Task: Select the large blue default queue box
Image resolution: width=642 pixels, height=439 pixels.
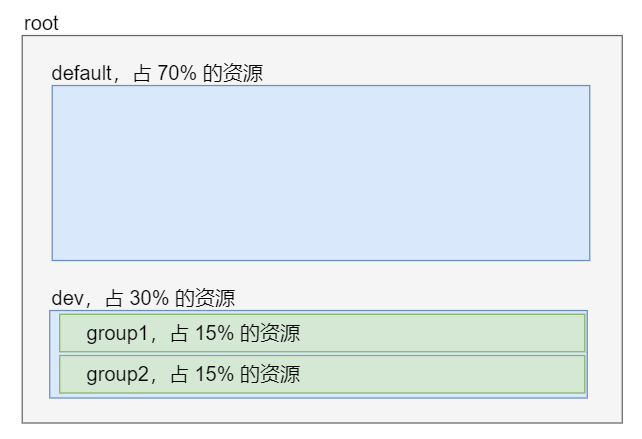Action: 321,173
